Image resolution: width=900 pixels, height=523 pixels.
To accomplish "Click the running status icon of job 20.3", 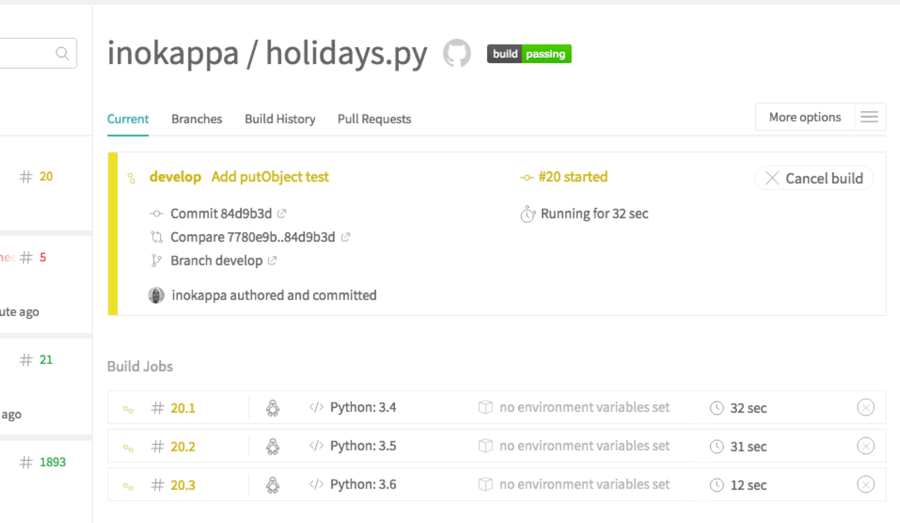I will (129, 486).
